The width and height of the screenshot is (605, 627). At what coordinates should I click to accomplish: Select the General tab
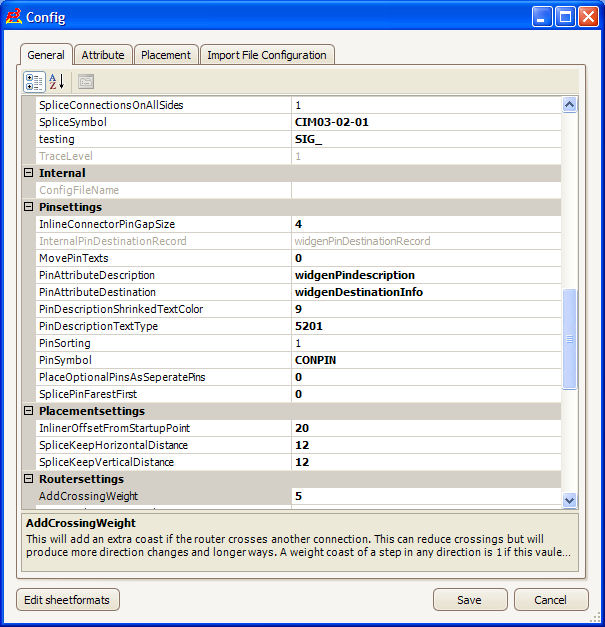(46, 56)
